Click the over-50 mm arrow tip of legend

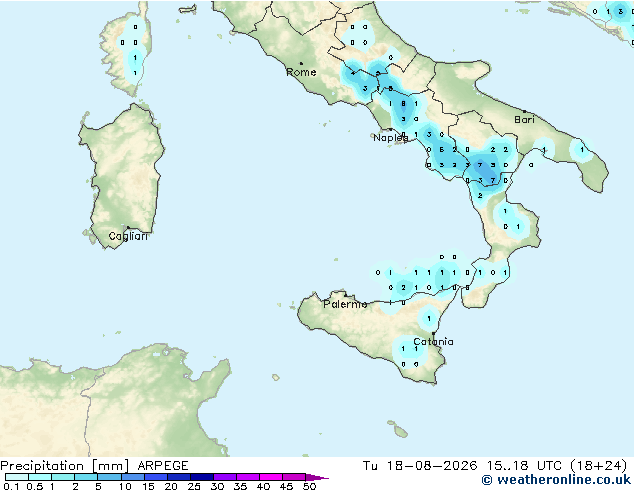[x=317, y=477]
